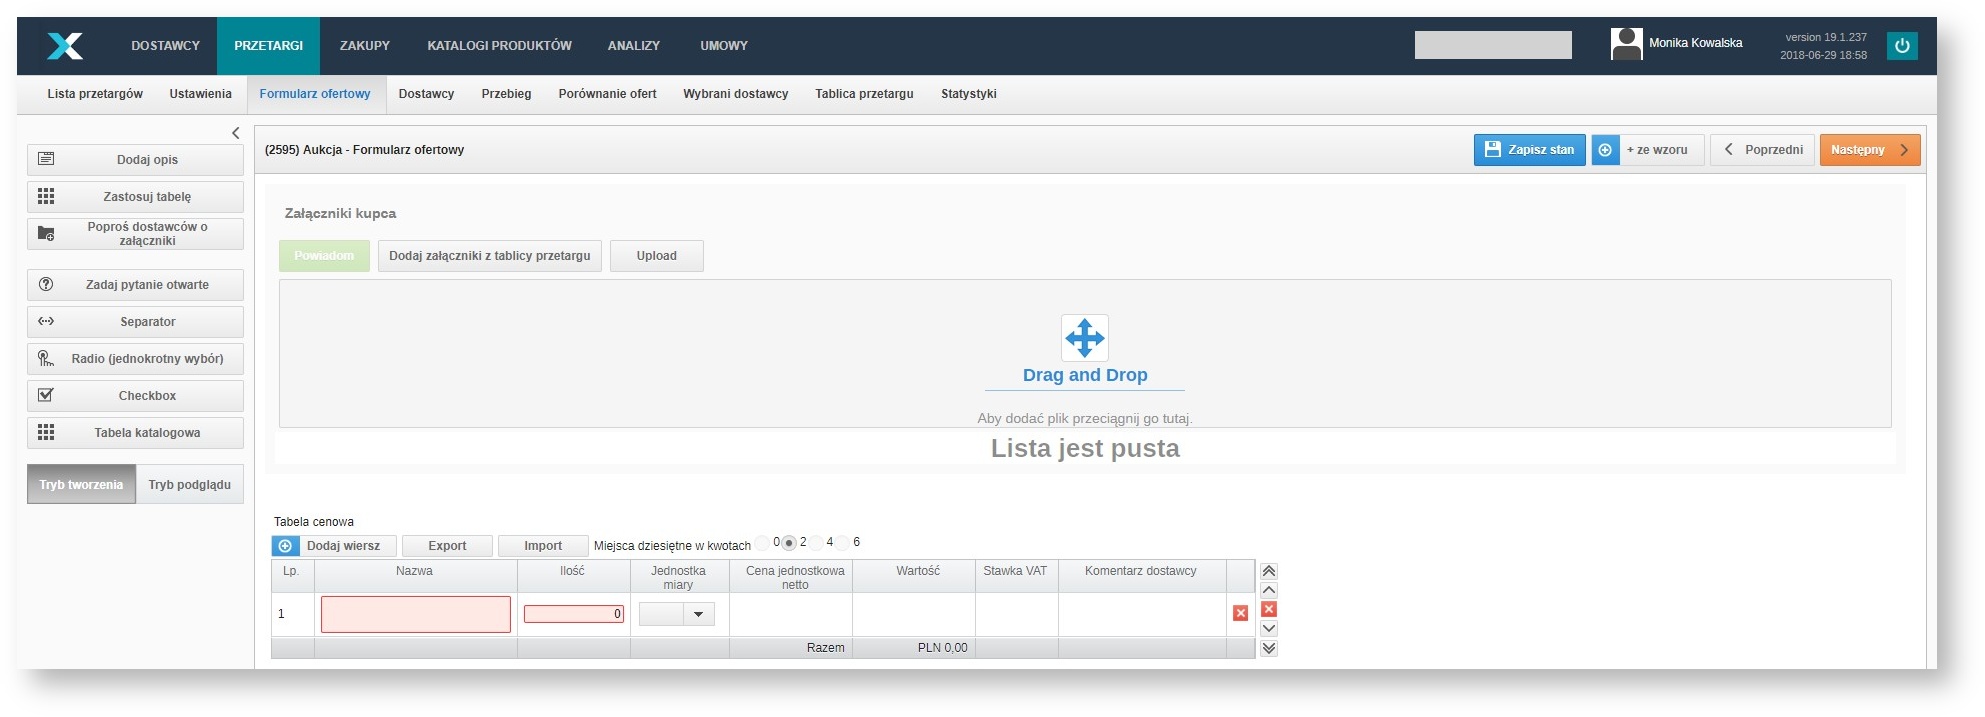
Task: Open the Porównanie ofert tab
Action: point(607,94)
